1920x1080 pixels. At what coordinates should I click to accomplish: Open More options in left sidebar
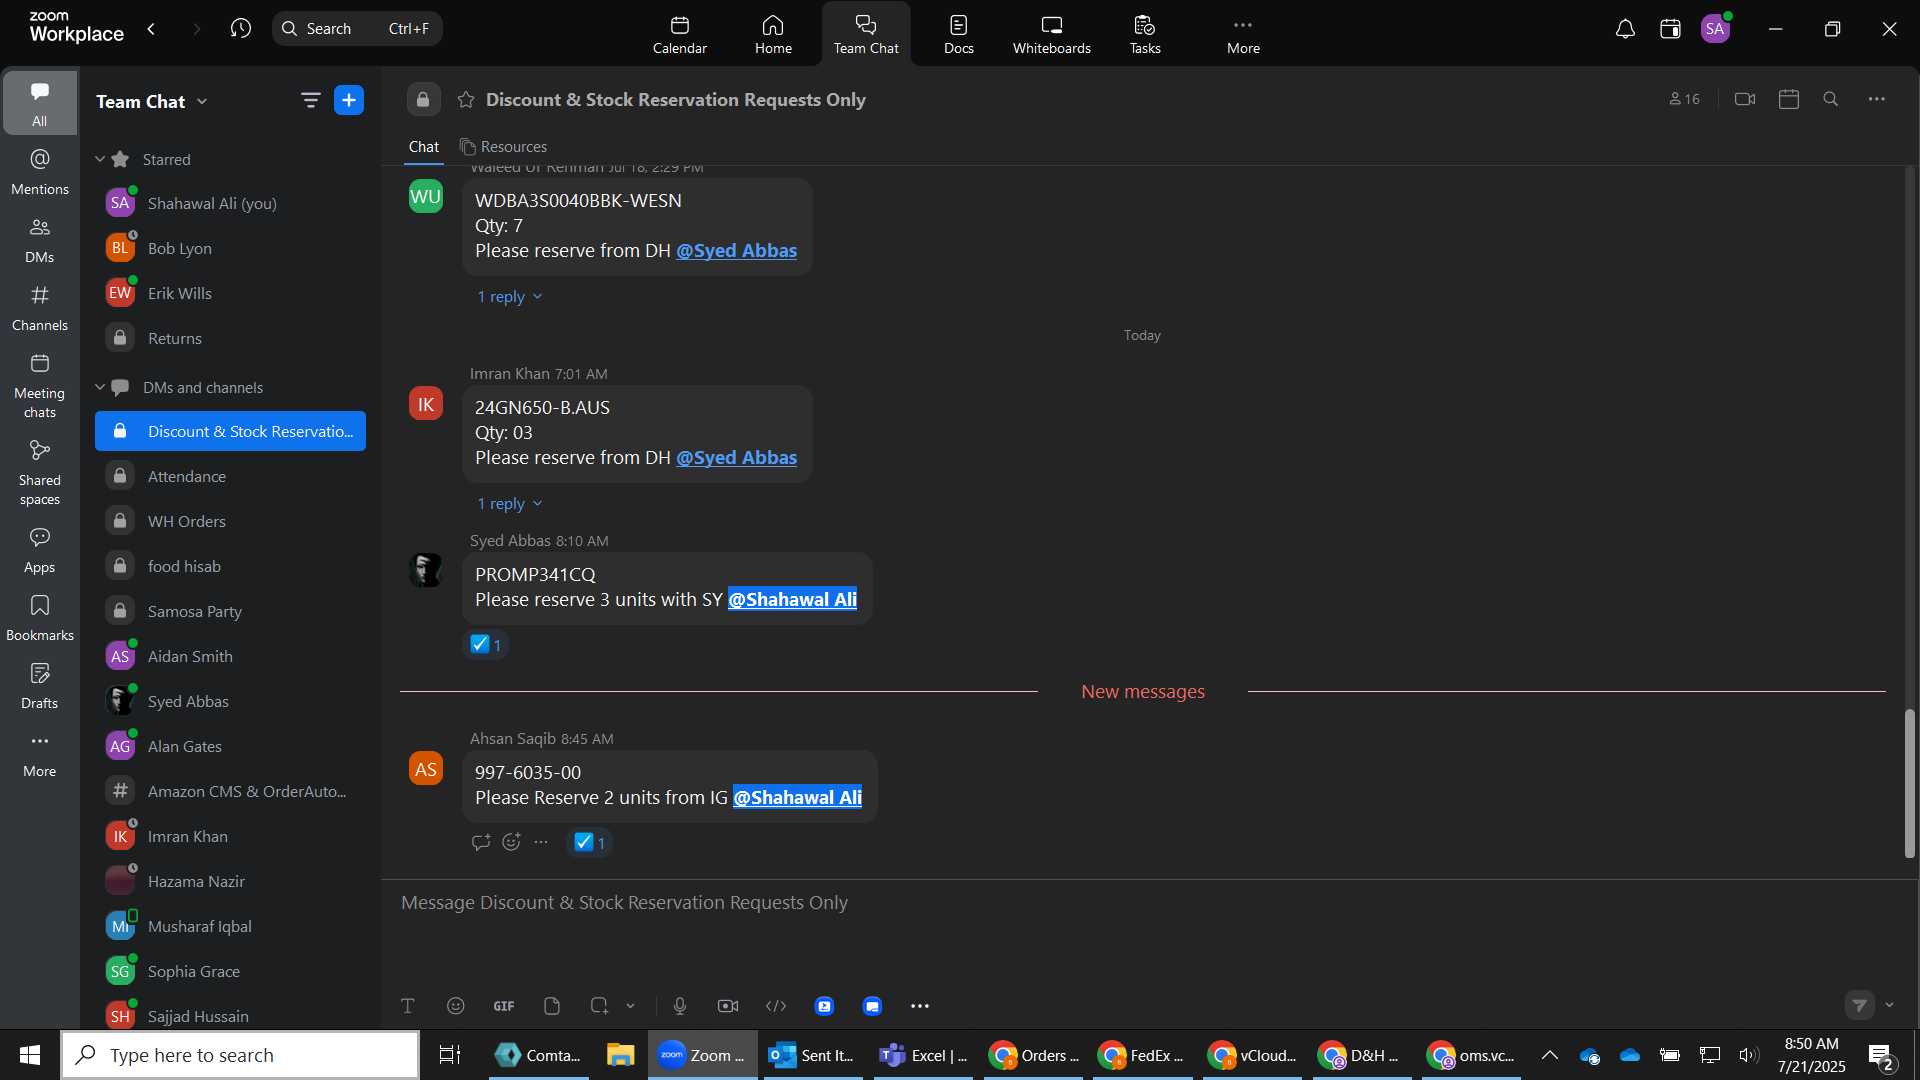coord(39,754)
